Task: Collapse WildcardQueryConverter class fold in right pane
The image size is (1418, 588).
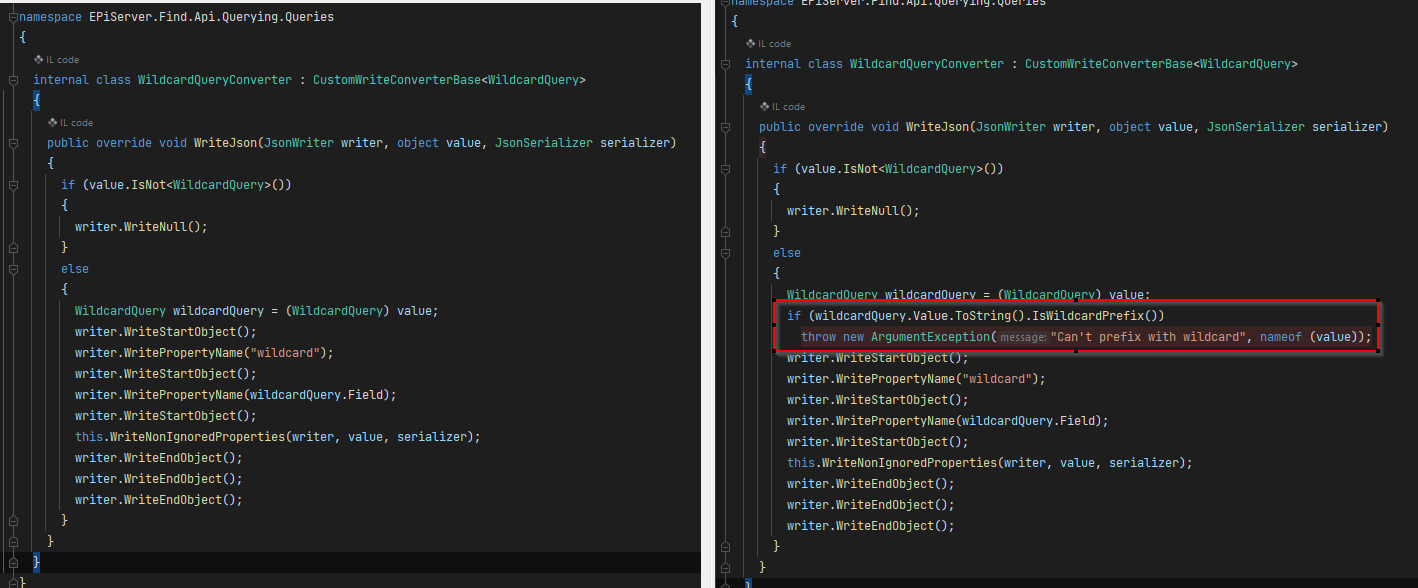Action: [725, 64]
